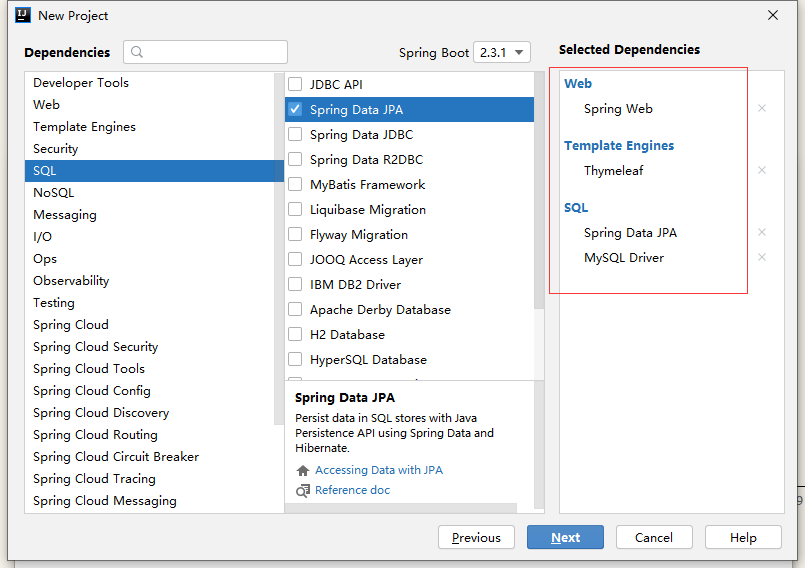Remove Spring Web from selected dependencies
Viewport: 805px width, 568px height.
coord(762,108)
